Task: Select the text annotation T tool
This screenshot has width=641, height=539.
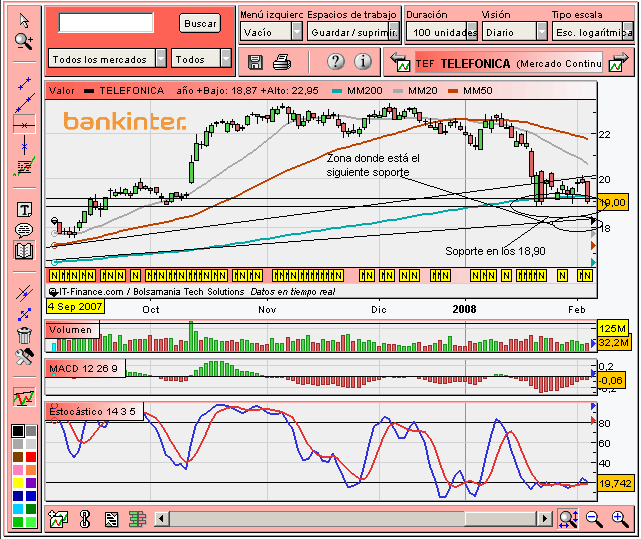Action: coord(24,210)
